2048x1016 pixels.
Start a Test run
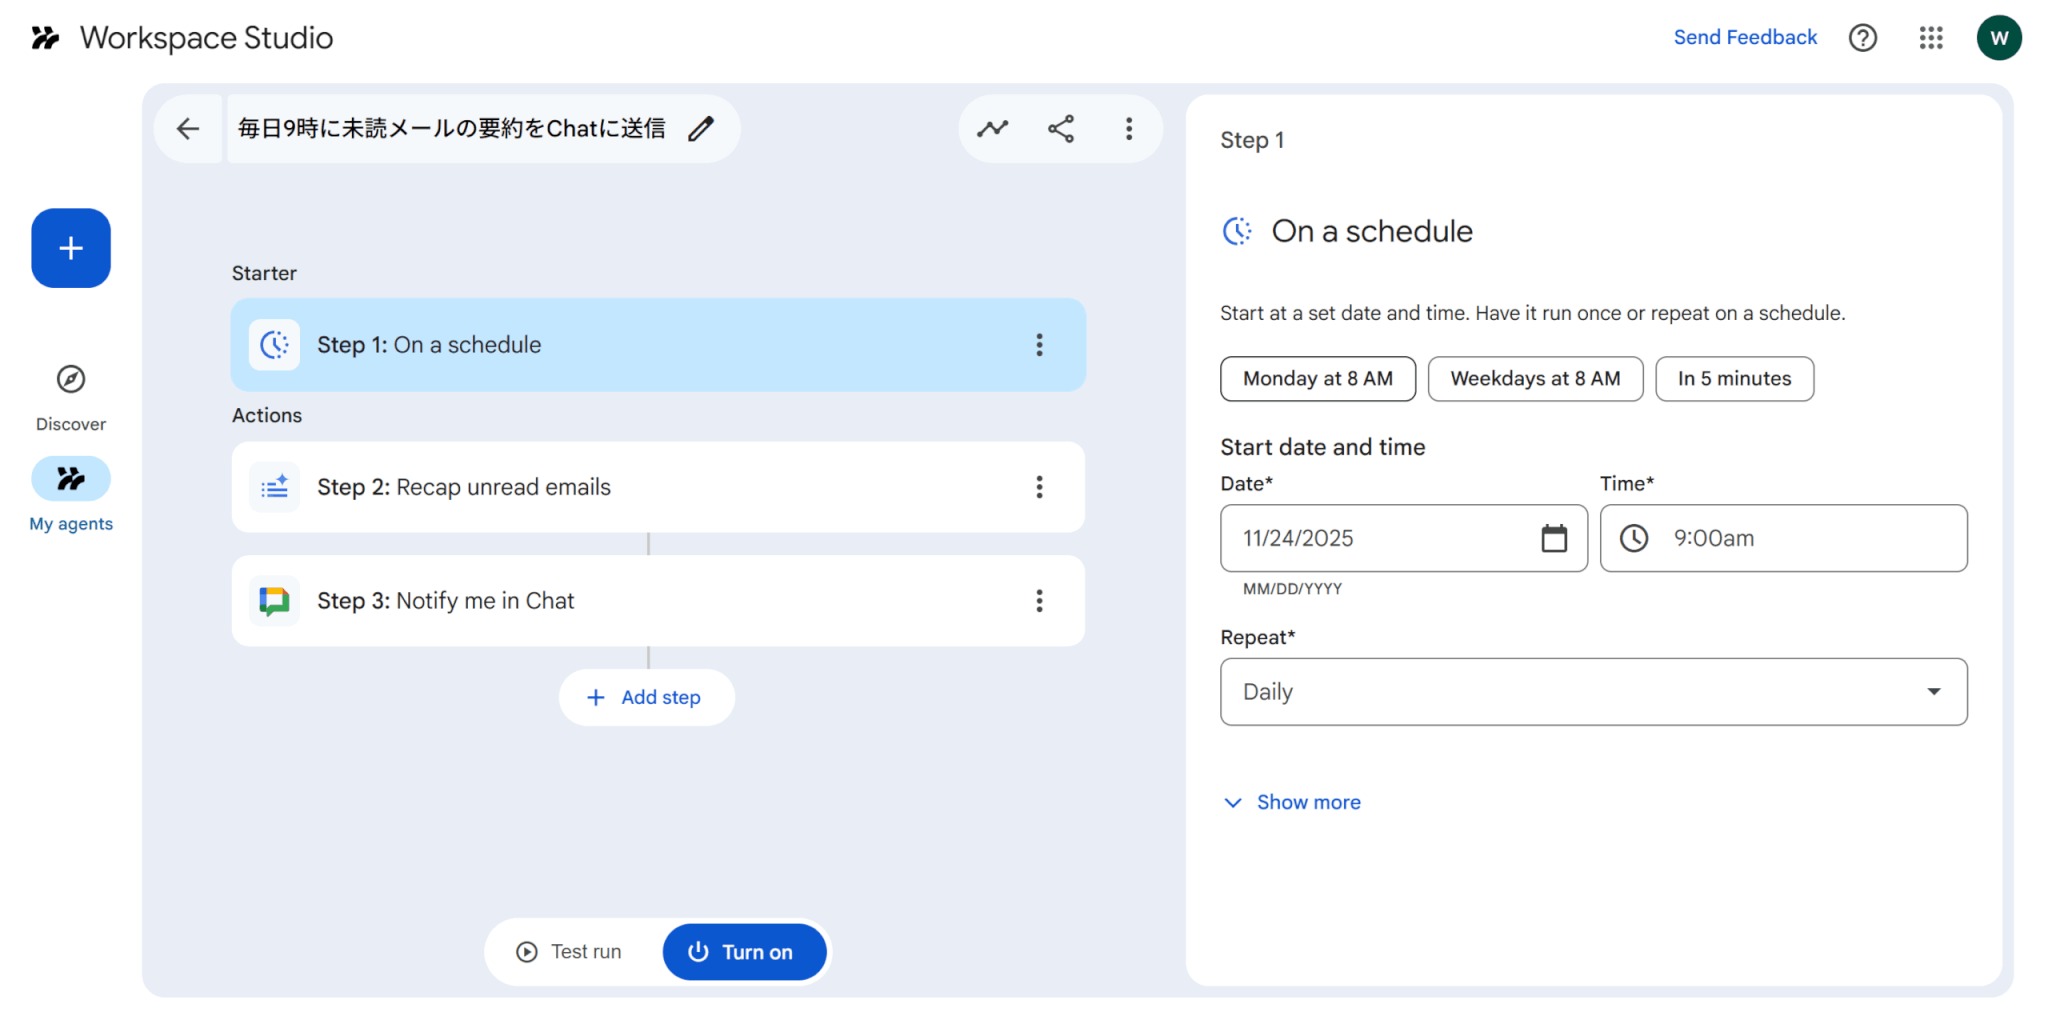(569, 952)
